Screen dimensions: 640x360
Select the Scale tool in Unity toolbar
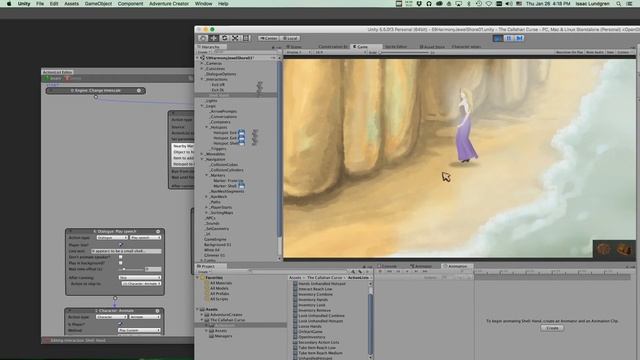coord(235,38)
